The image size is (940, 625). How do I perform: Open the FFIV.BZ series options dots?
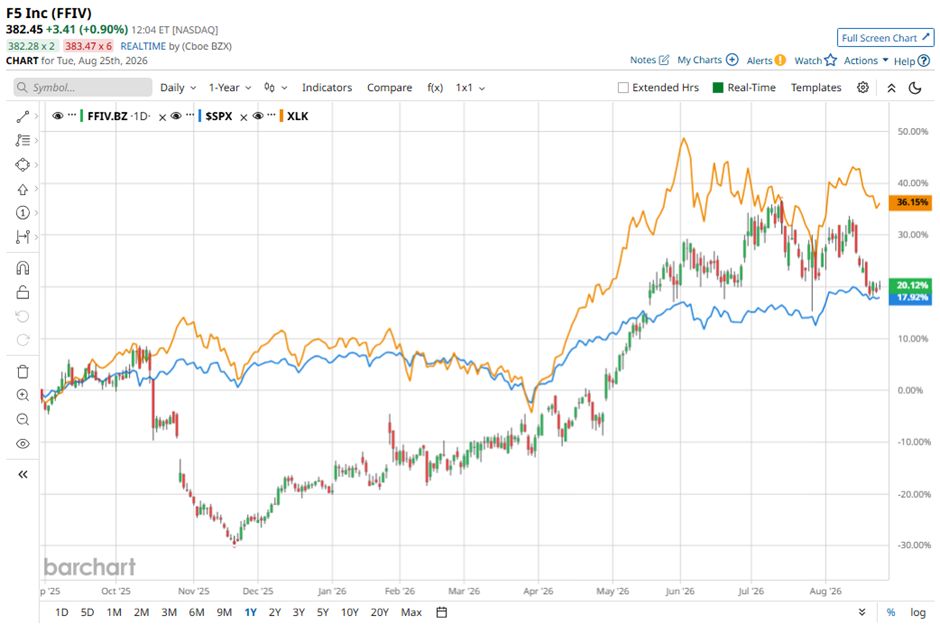point(72,114)
